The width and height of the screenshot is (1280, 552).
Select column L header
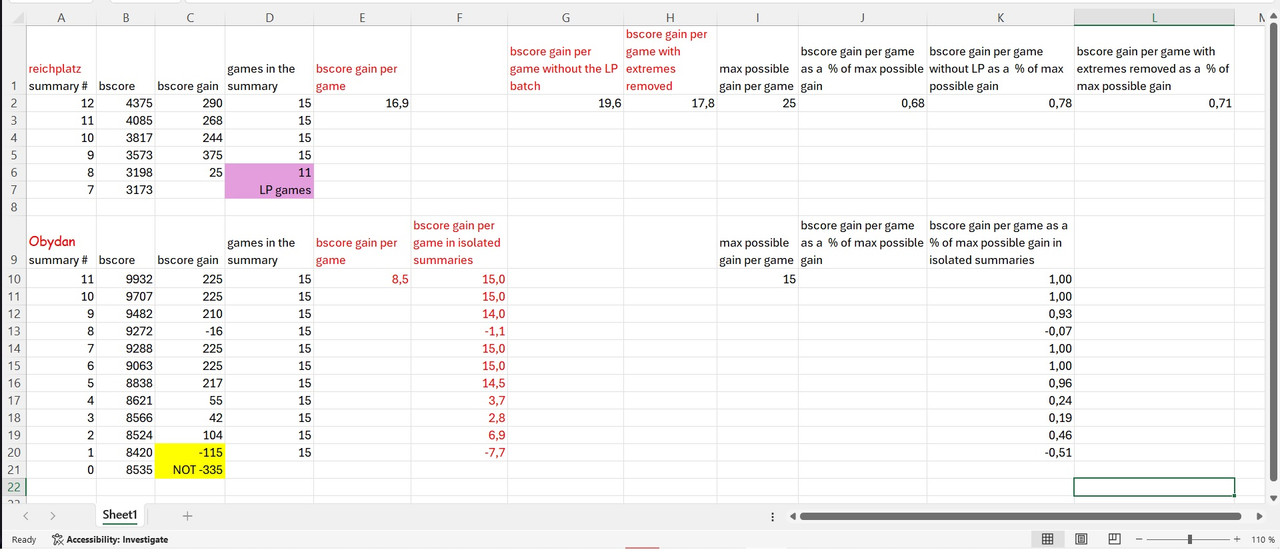click(x=1154, y=17)
